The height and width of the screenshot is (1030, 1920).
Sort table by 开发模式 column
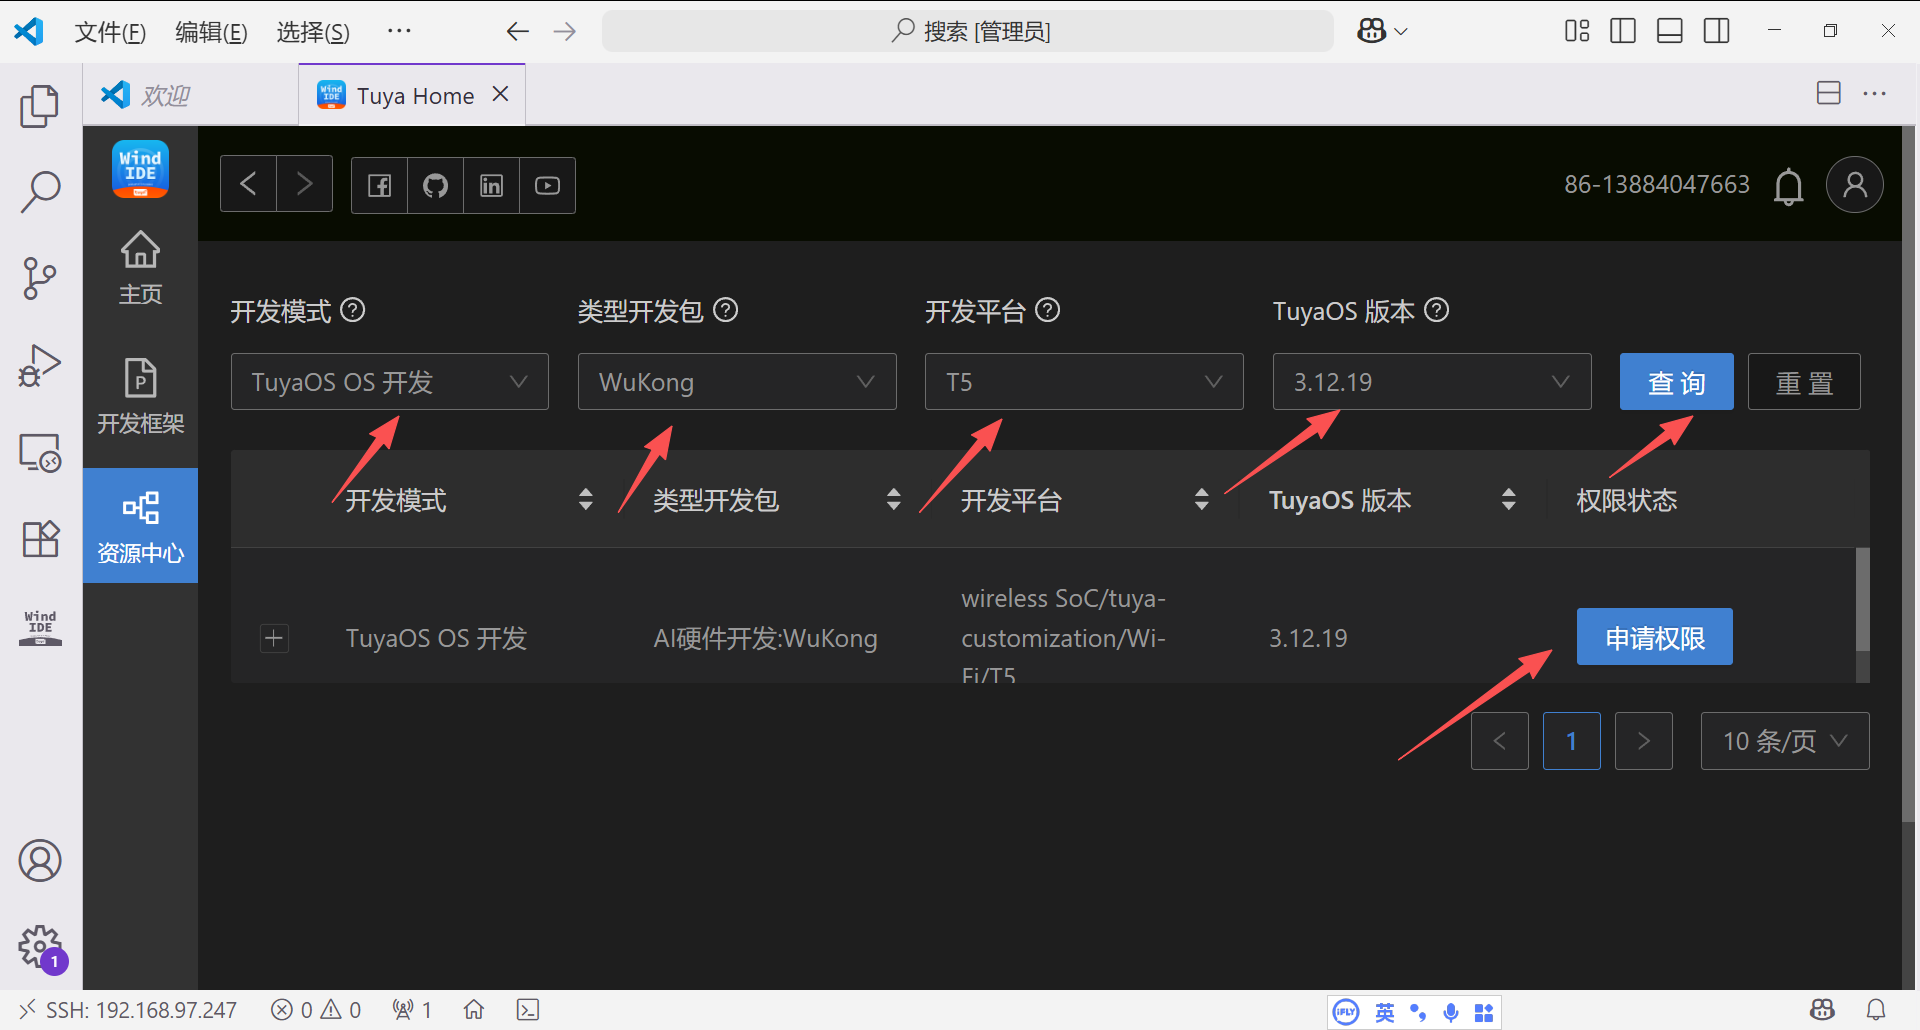[x=586, y=499]
